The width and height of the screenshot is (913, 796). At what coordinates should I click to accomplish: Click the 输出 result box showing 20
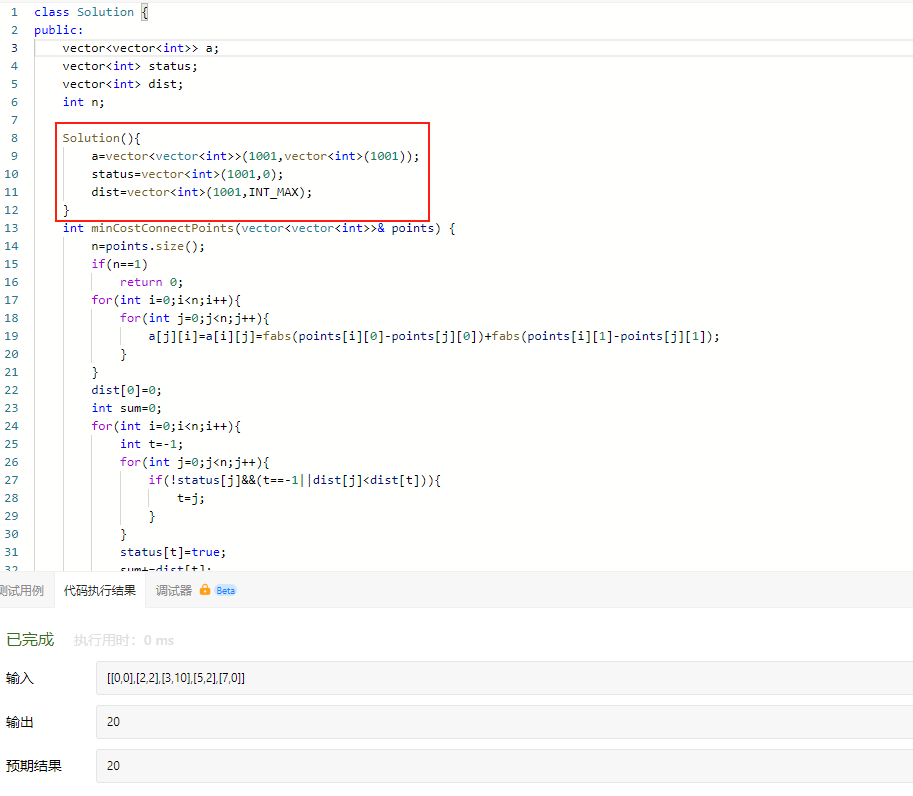pyautogui.click(x=504, y=722)
